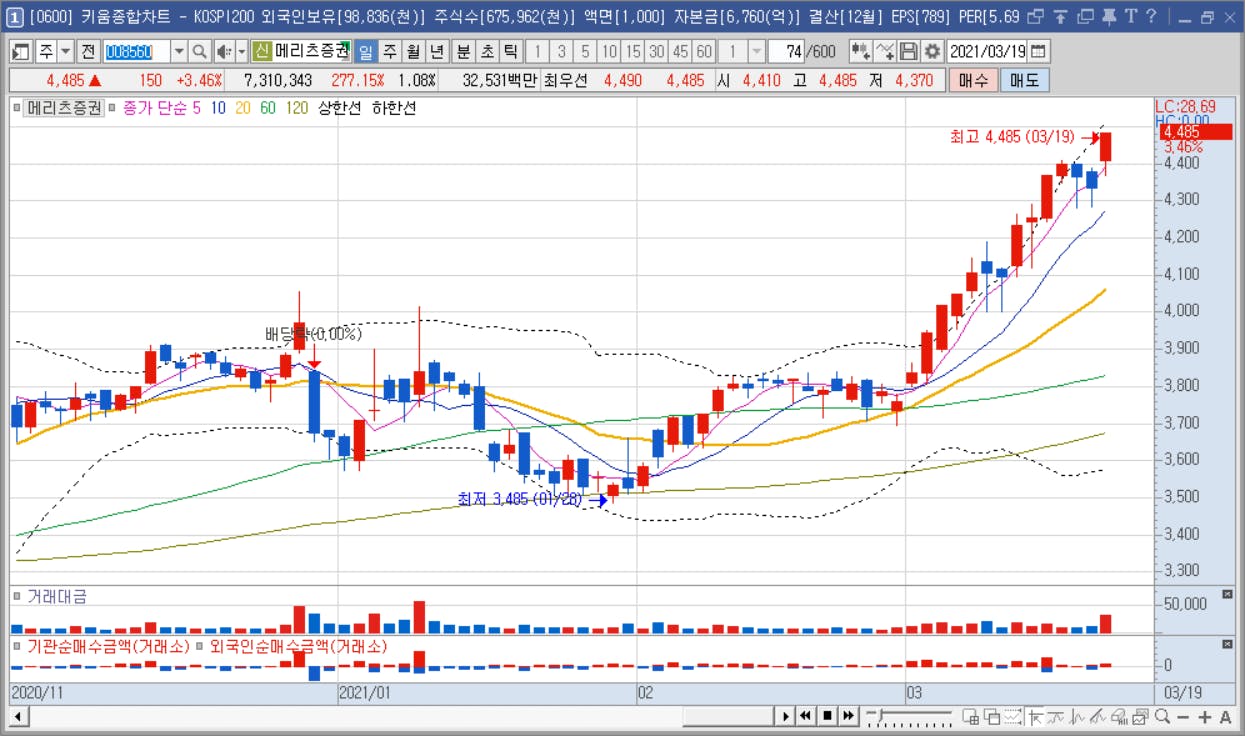Click the plus icon to enlarge chart
1245x736 pixels.
pyautogui.click(x=1205, y=716)
